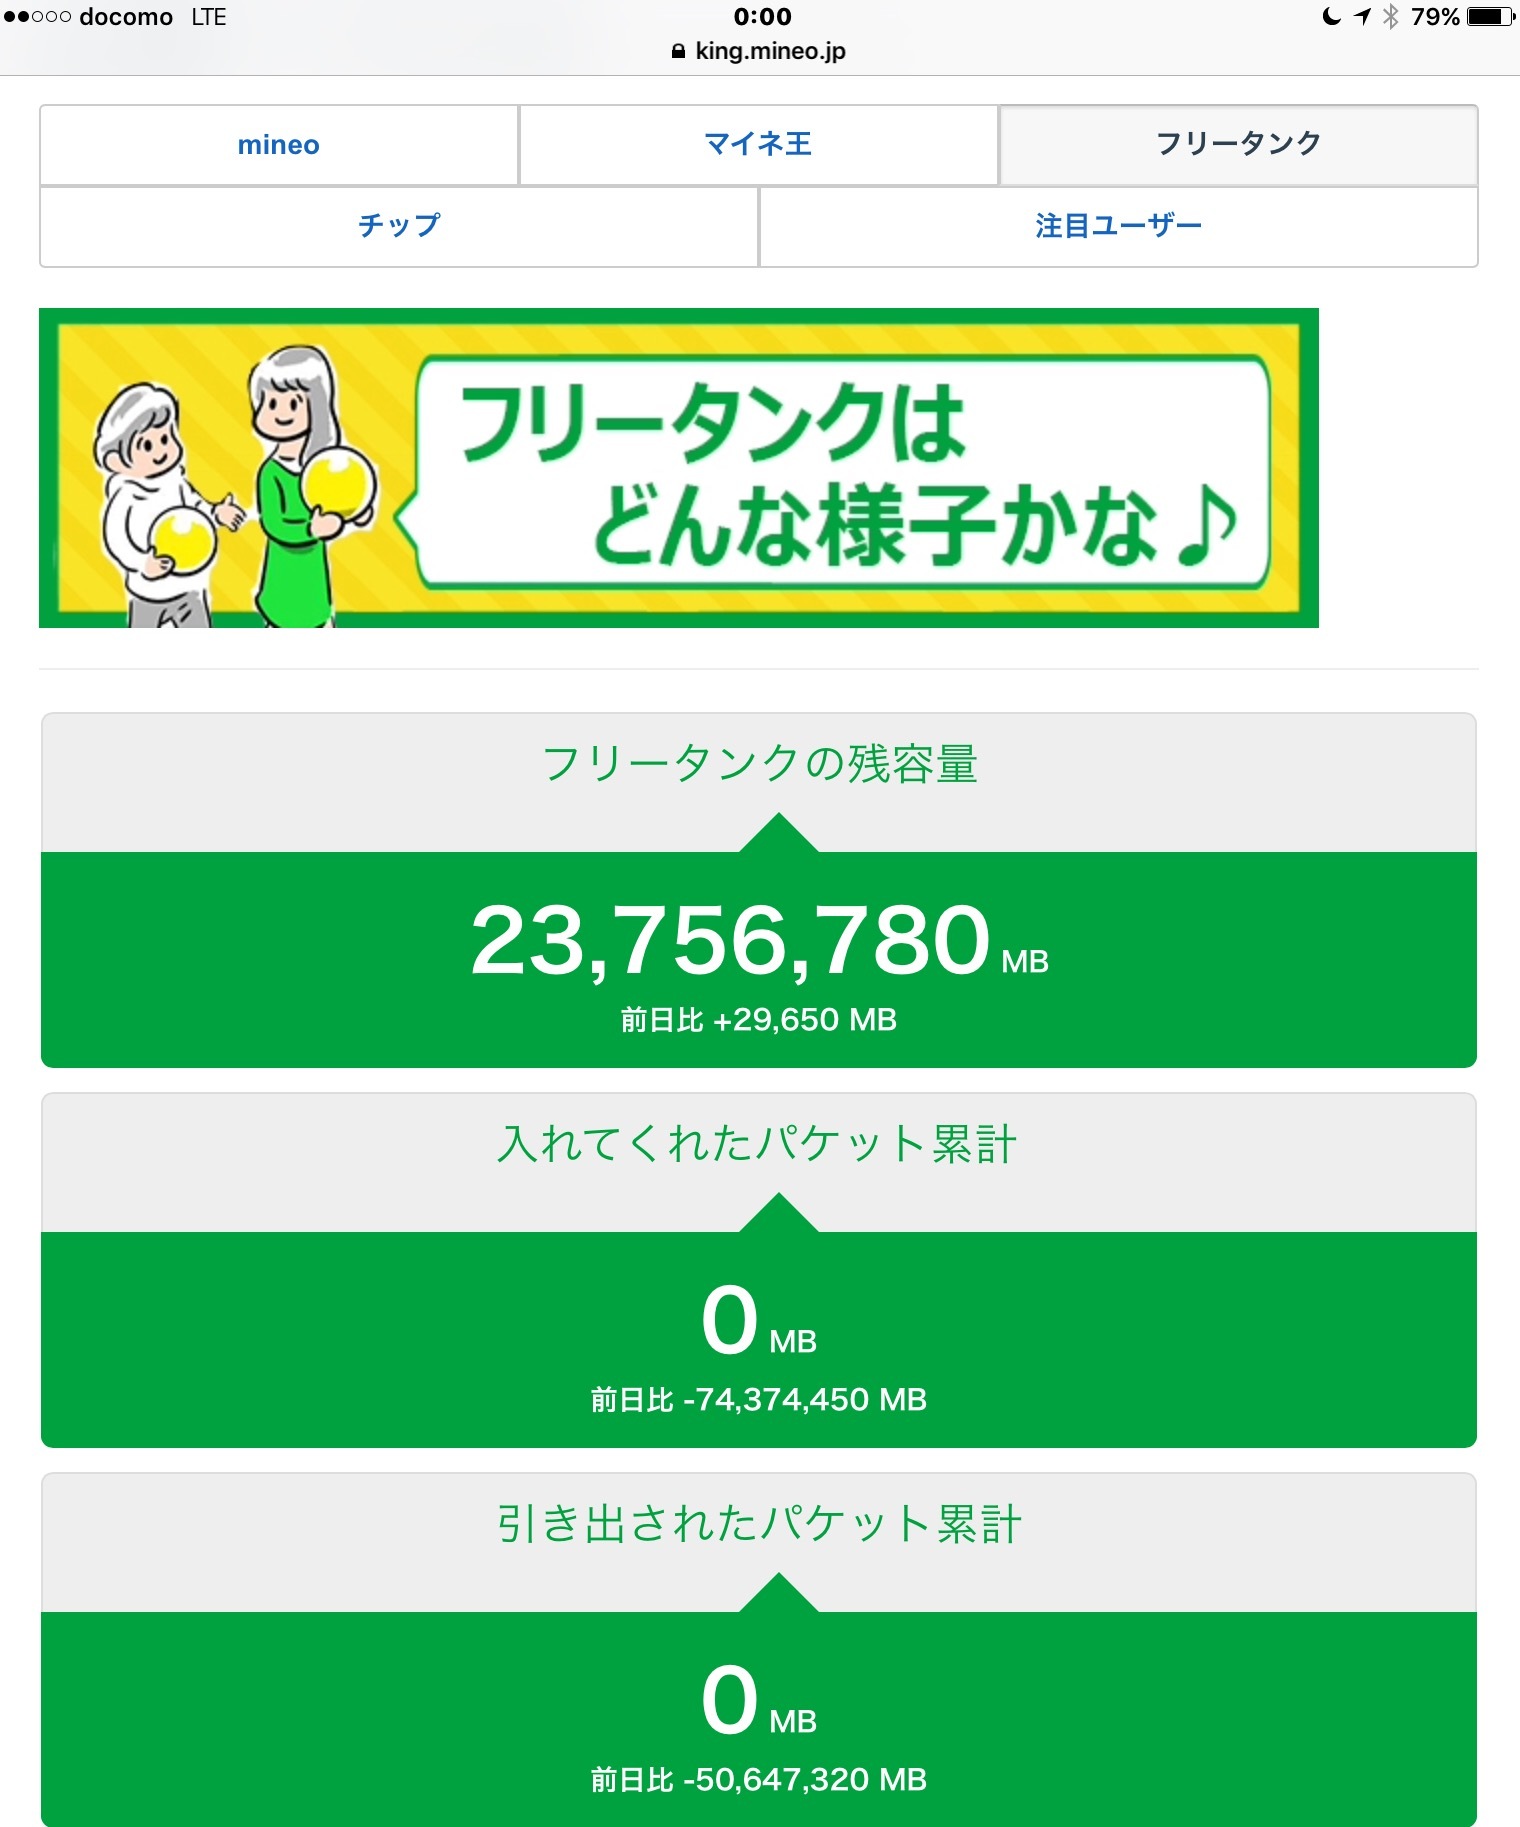Image resolution: width=1520 pixels, height=1827 pixels.
Task: Tap the フリータンクの残容量 panel header
Action: pos(758,765)
